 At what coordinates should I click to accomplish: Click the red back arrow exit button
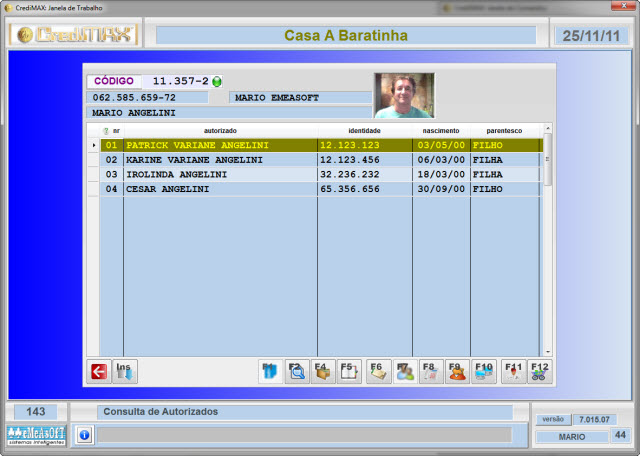pos(98,371)
